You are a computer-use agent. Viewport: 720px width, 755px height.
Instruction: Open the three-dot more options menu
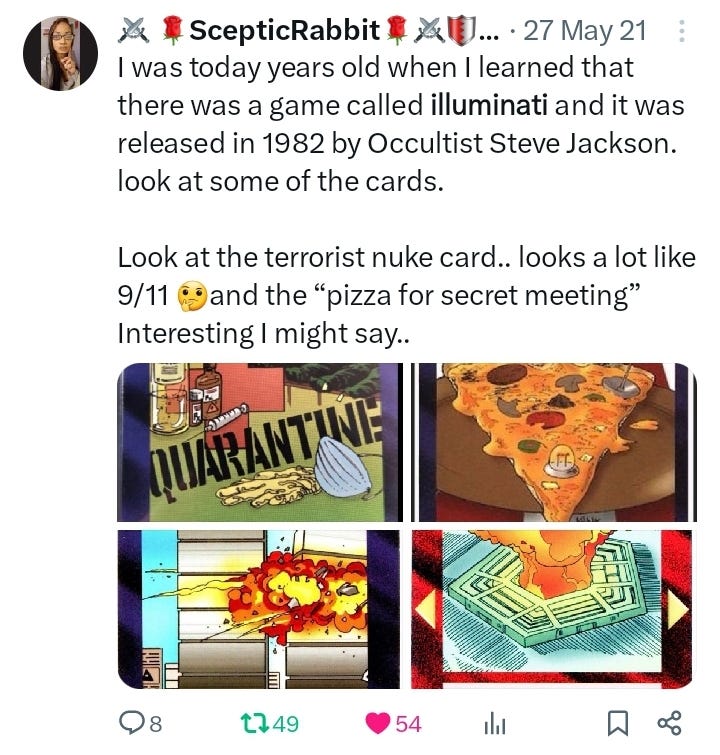681,31
